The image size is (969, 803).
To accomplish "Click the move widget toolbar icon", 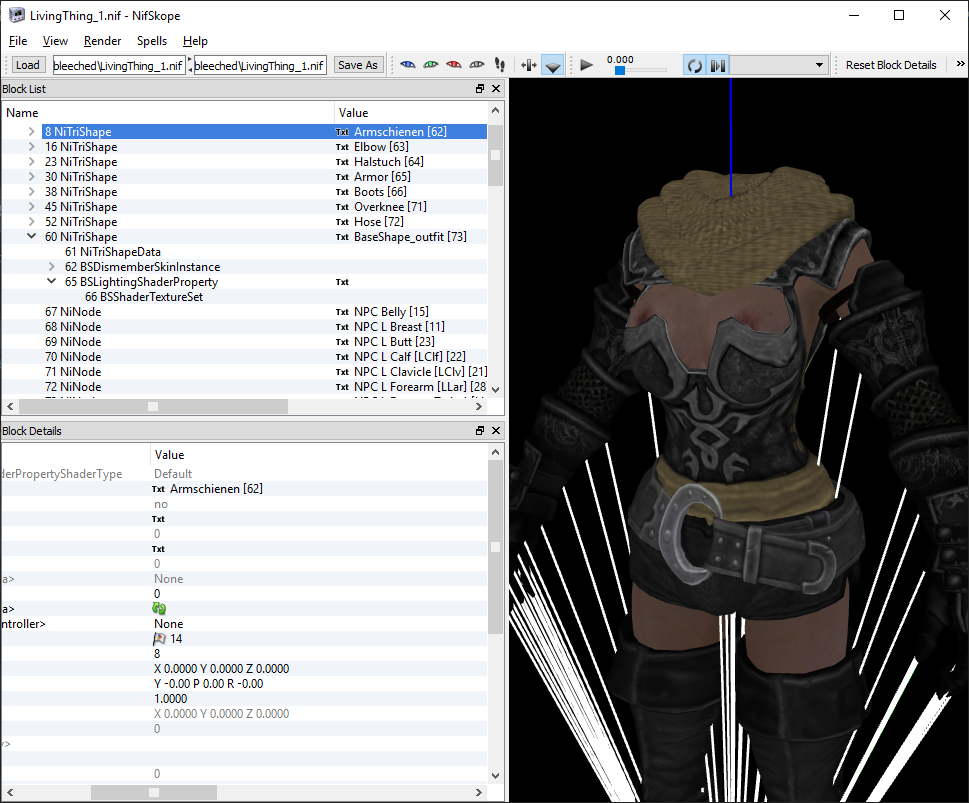I will [528, 64].
